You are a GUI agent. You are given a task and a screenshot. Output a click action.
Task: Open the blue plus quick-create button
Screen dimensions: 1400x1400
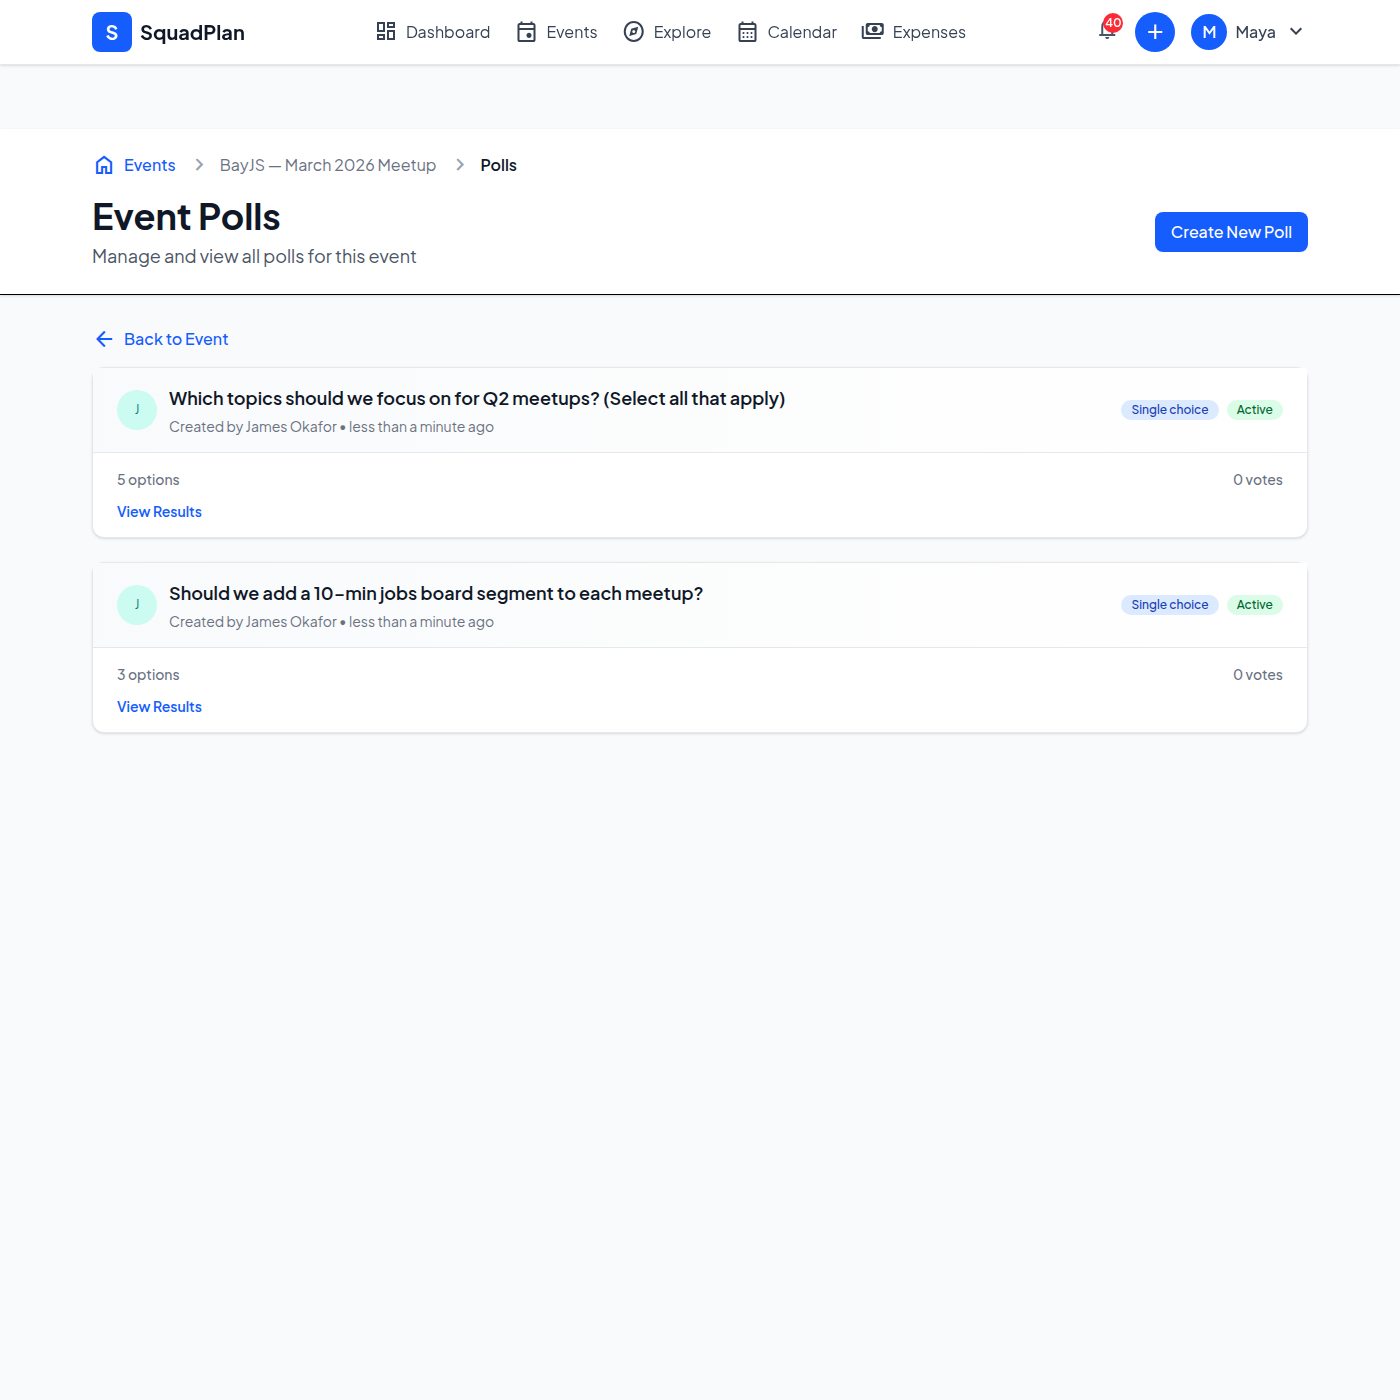pos(1155,31)
